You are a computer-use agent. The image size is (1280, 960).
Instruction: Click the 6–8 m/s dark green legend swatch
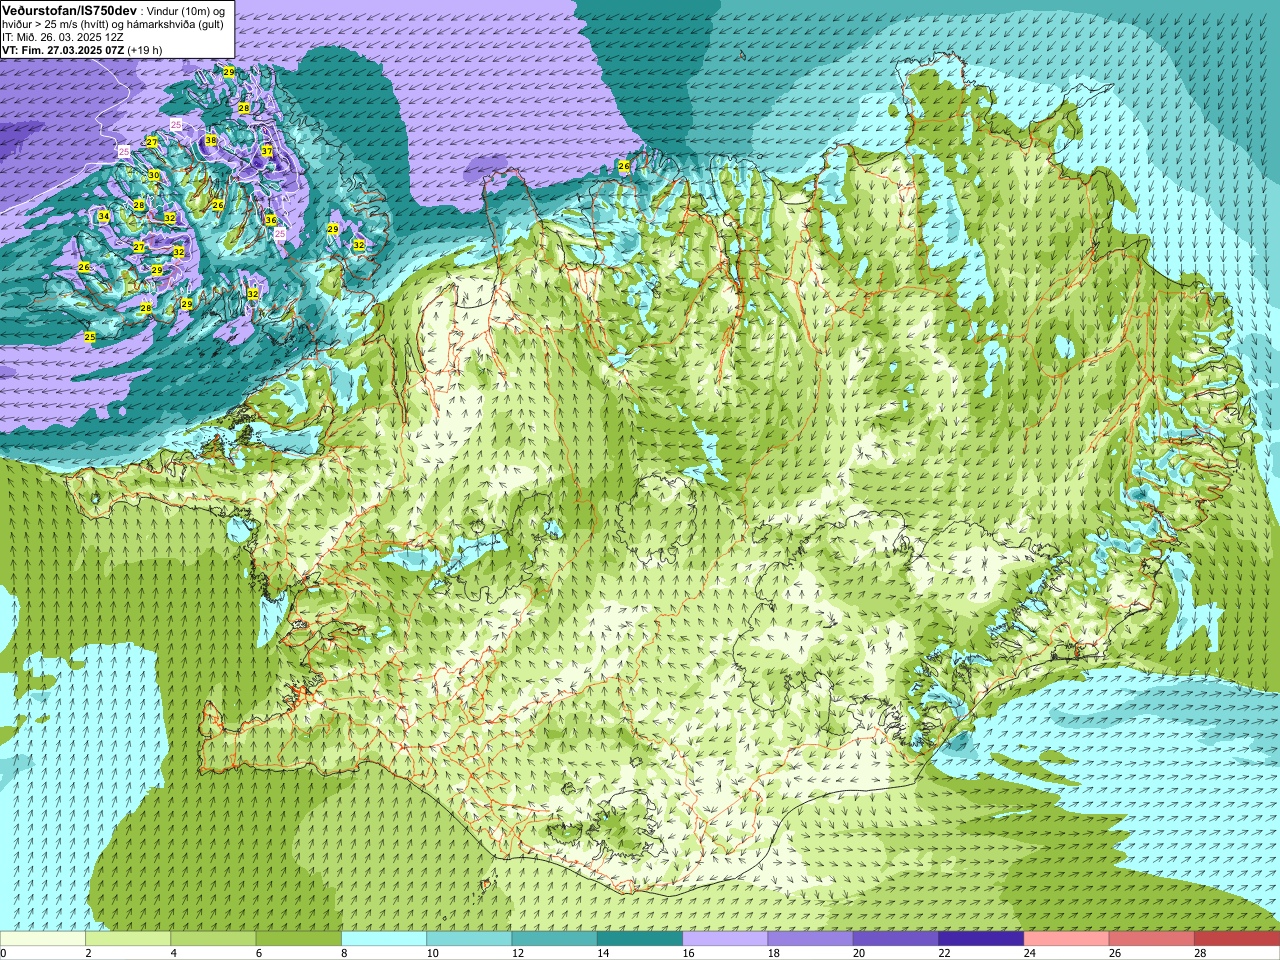click(x=299, y=939)
